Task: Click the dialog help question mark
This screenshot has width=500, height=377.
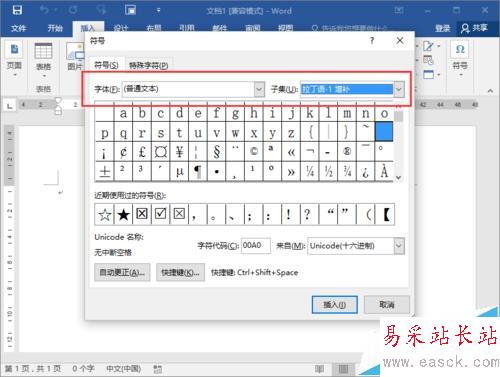Action: point(372,41)
